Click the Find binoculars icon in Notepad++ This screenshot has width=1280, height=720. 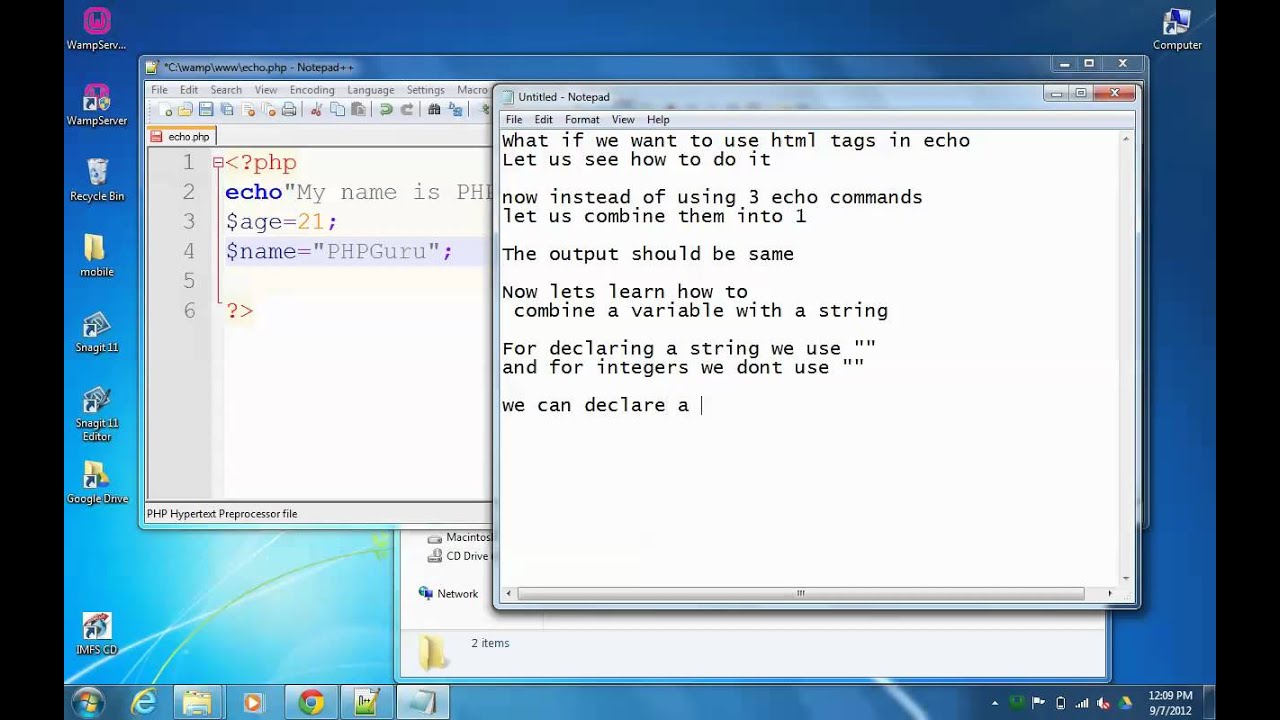(434, 109)
